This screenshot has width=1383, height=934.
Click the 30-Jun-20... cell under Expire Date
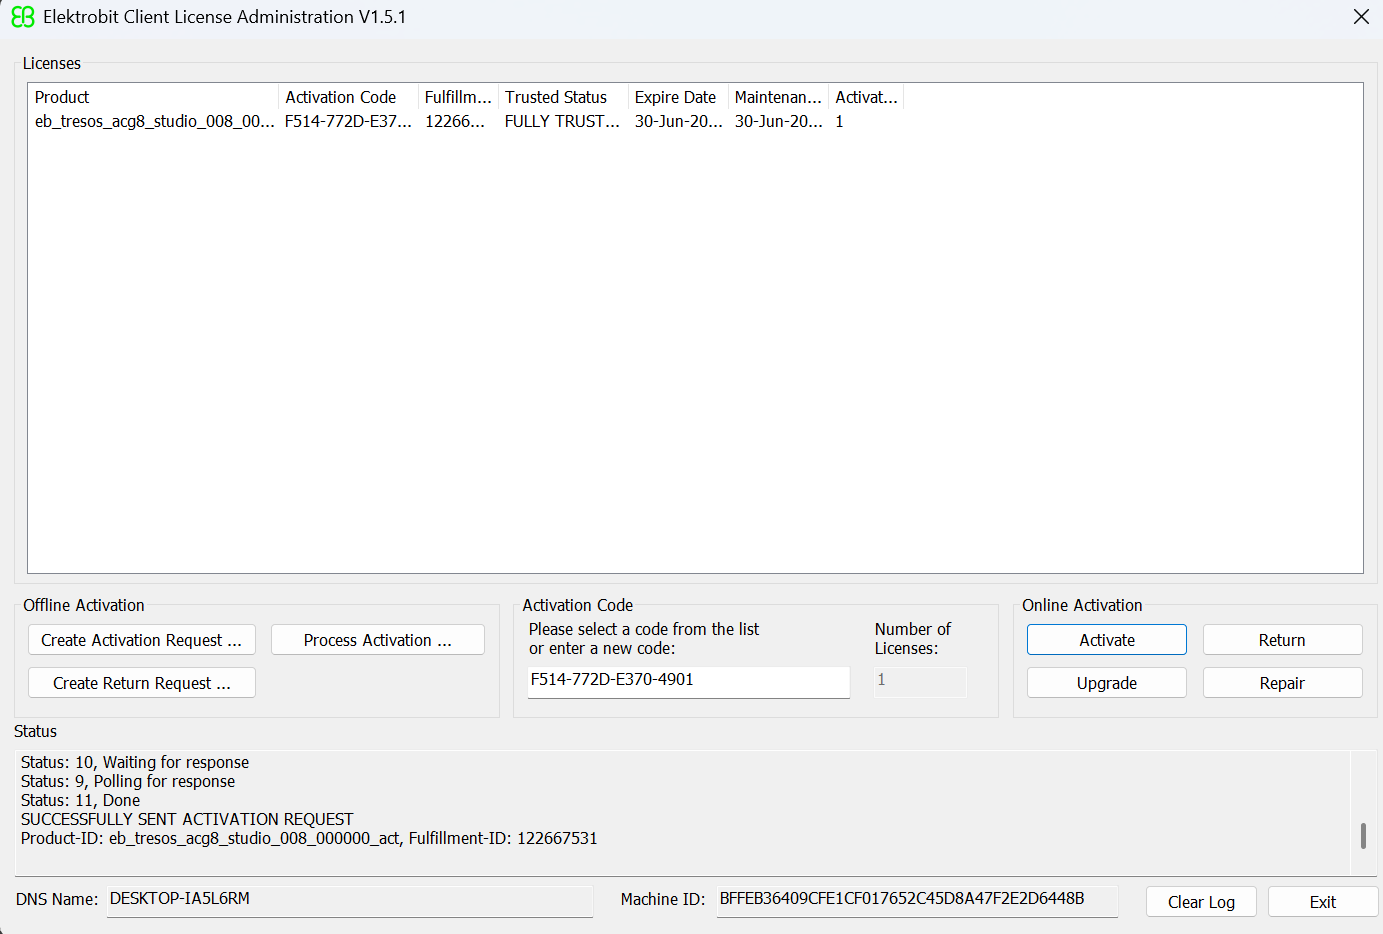(678, 121)
